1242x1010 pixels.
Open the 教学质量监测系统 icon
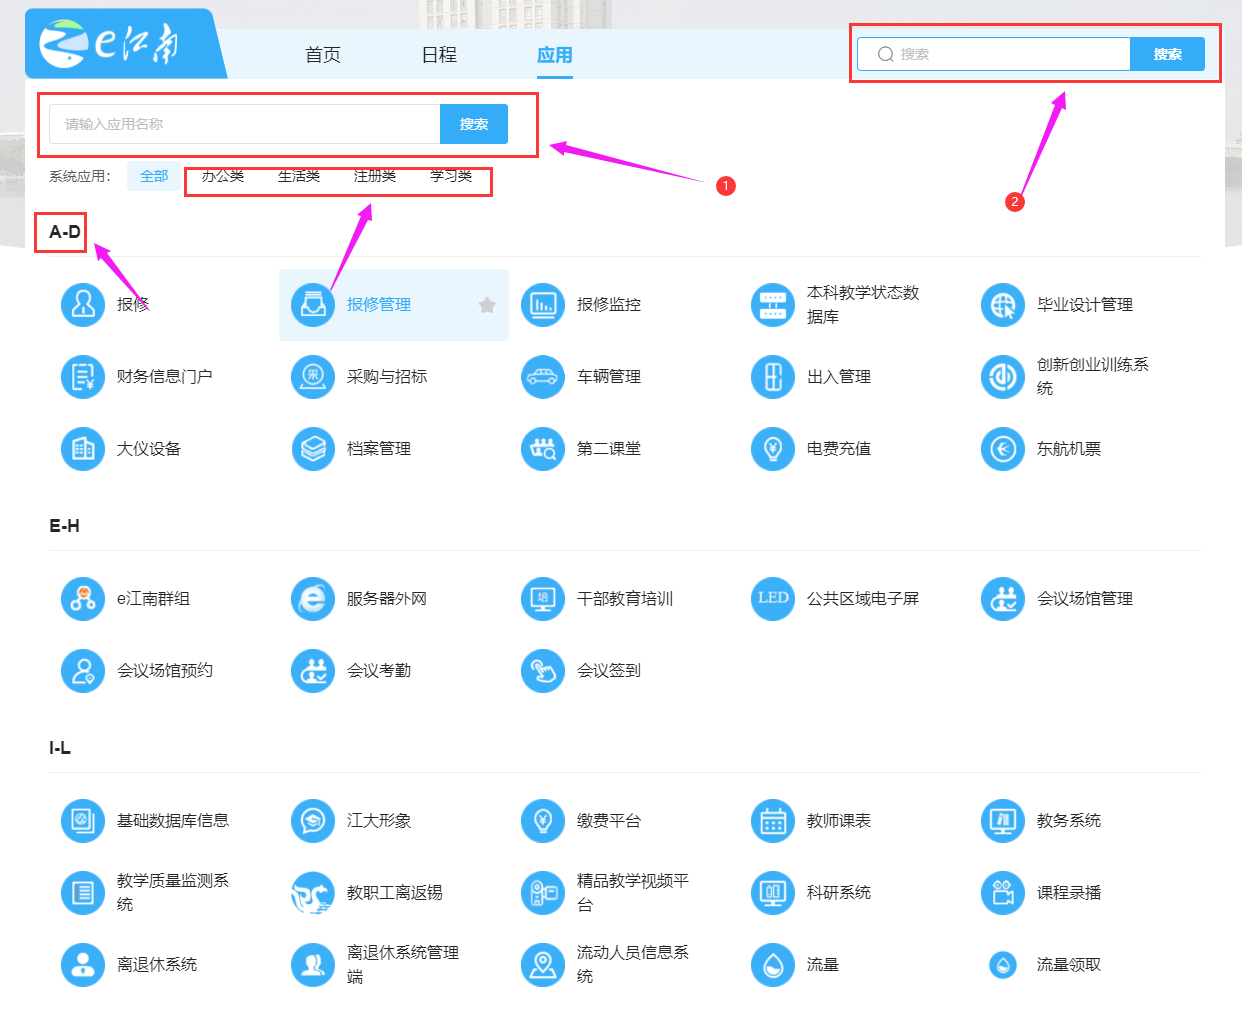(x=83, y=892)
